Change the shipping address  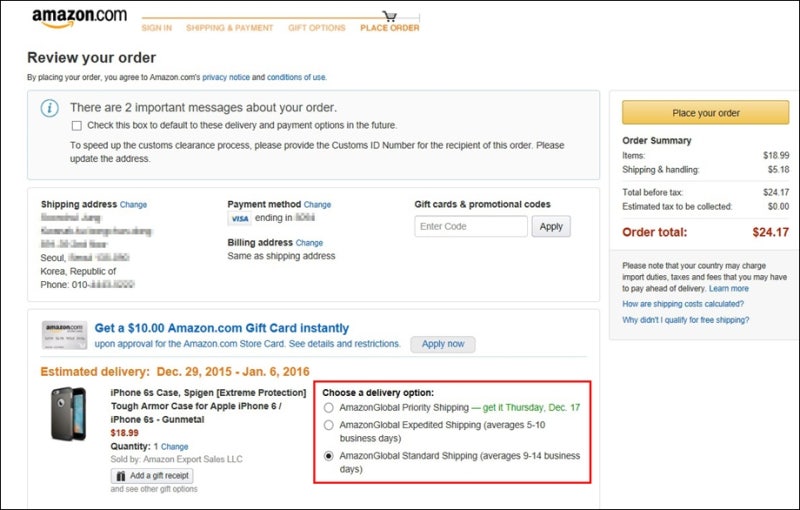point(133,205)
